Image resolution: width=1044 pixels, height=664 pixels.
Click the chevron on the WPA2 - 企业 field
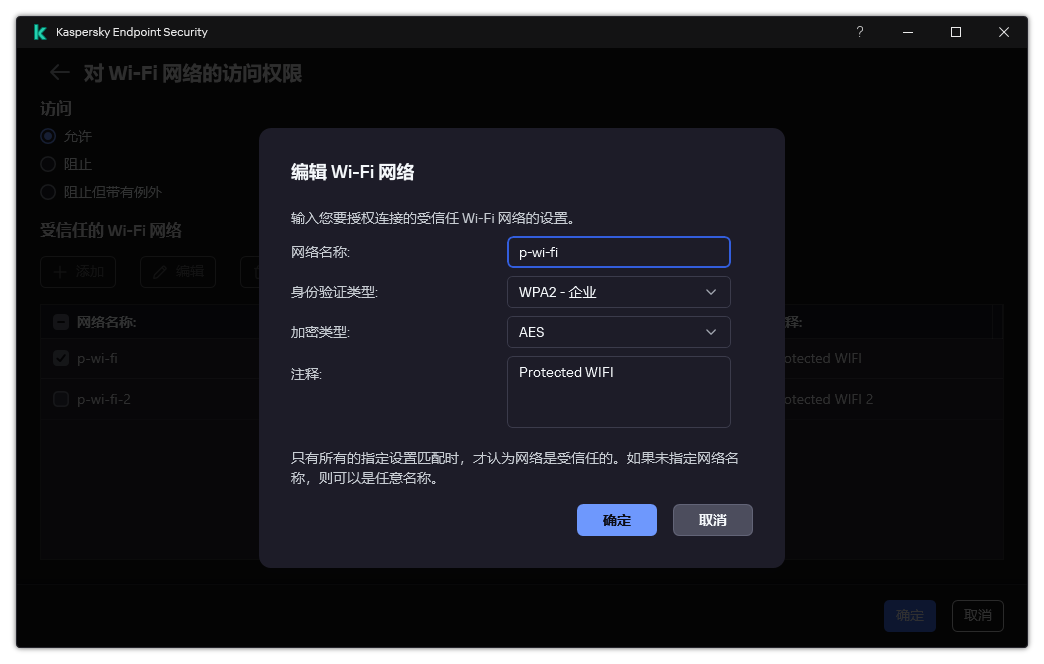pyautogui.click(x=710, y=292)
